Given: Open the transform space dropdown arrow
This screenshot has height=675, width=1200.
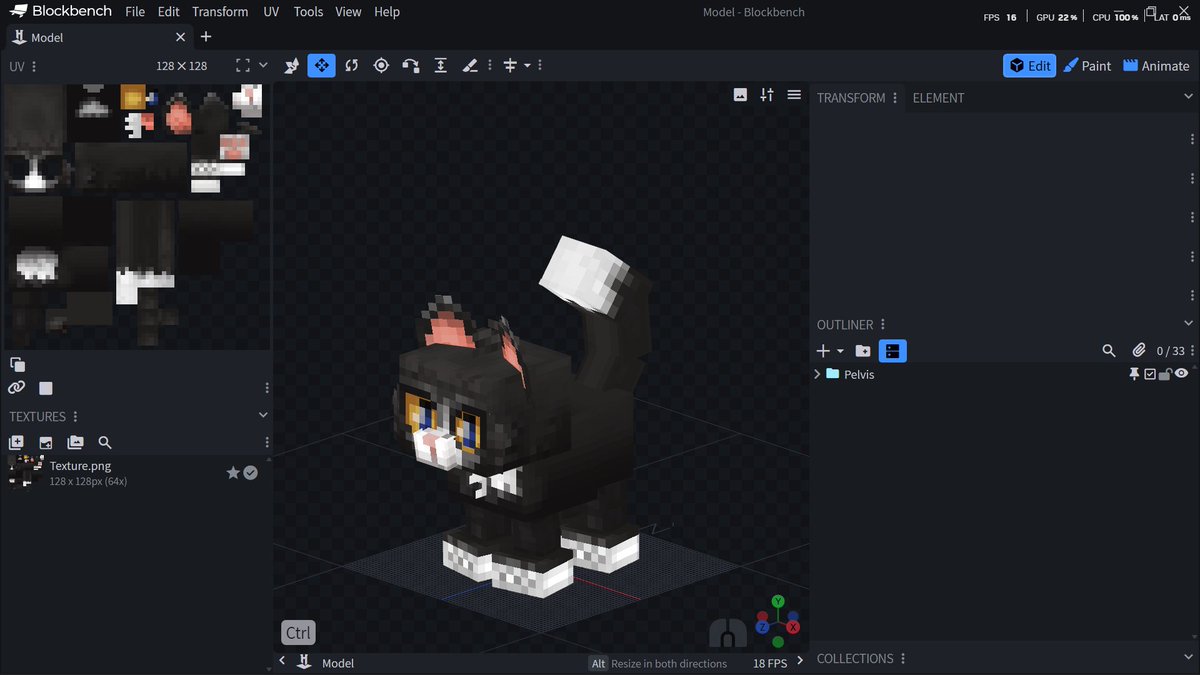Looking at the screenshot, I should [527, 65].
